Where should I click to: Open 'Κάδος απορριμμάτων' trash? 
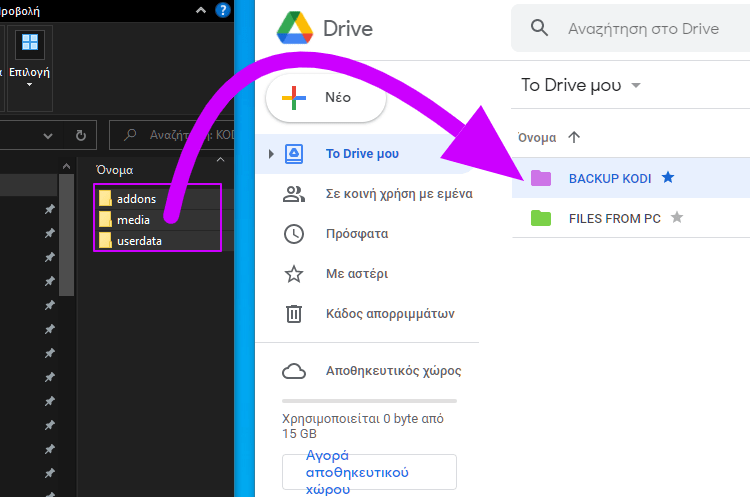pyautogui.click(x=390, y=314)
